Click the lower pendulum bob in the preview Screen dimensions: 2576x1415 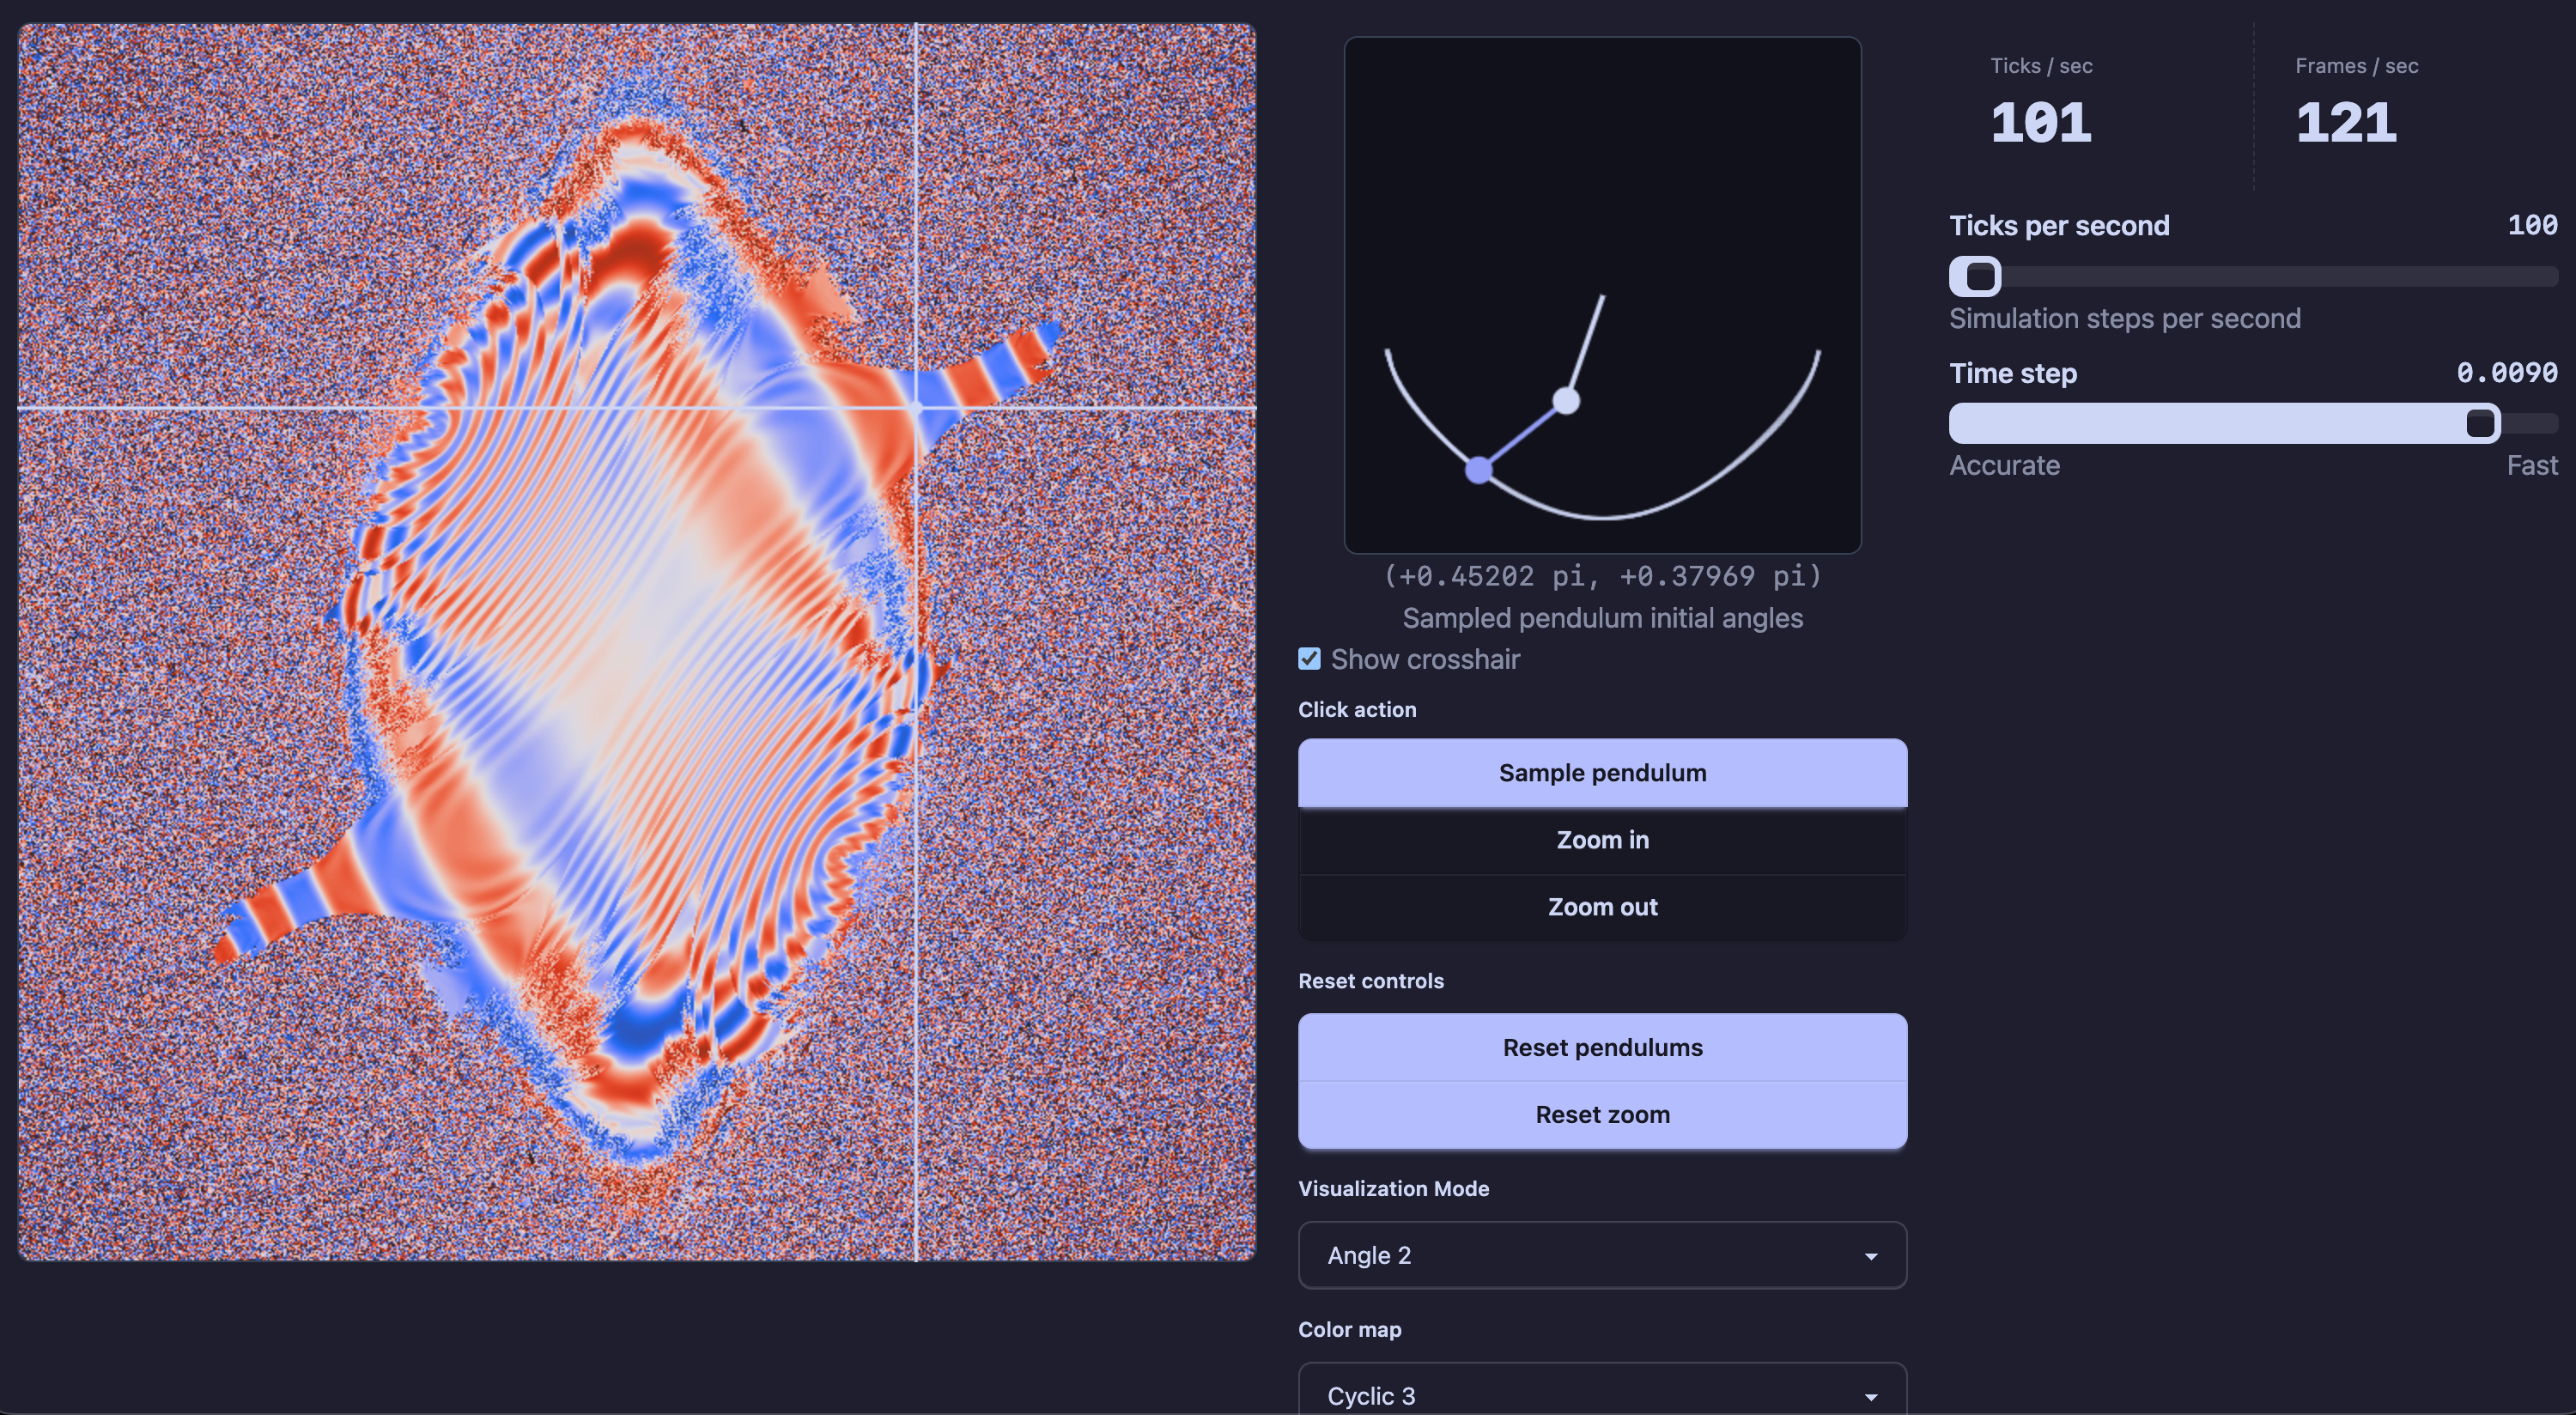(x=1478, y=469)
